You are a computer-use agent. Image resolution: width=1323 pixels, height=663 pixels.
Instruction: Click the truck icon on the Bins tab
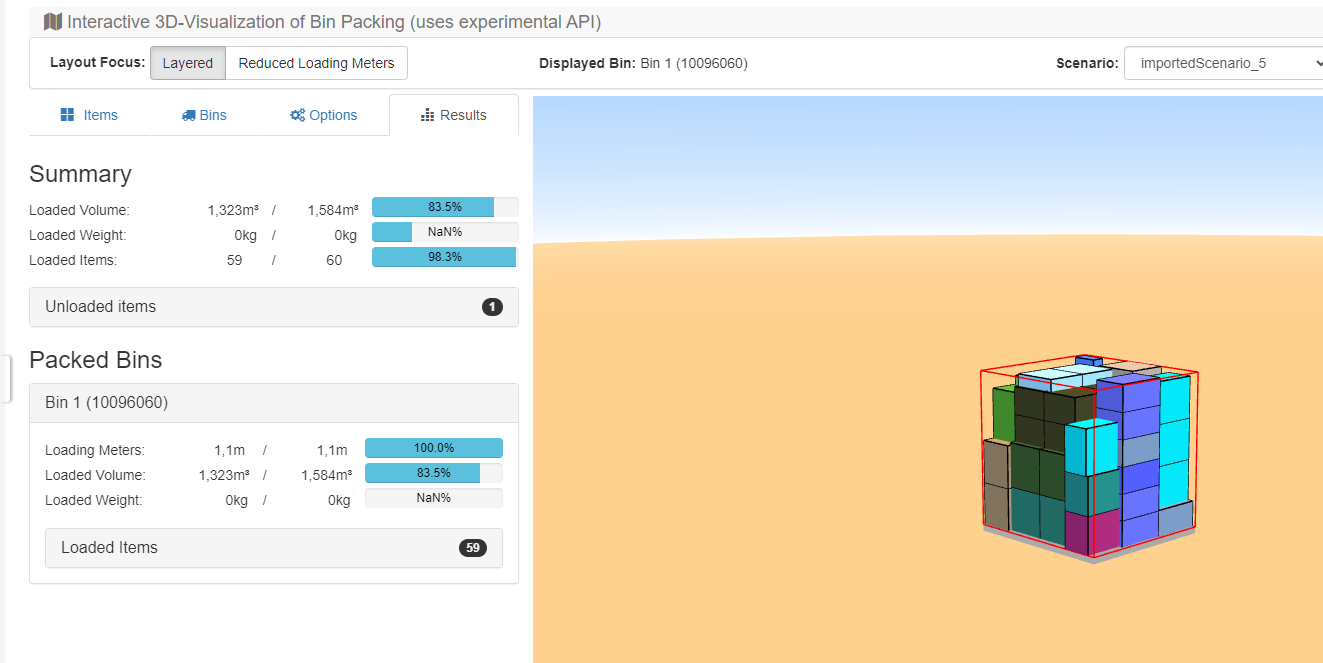188,115
